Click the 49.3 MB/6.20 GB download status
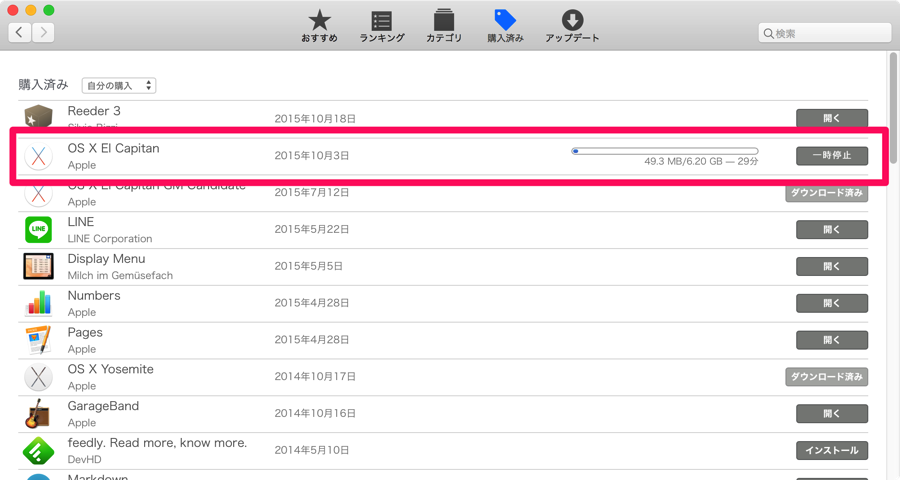 coord(701,161)
